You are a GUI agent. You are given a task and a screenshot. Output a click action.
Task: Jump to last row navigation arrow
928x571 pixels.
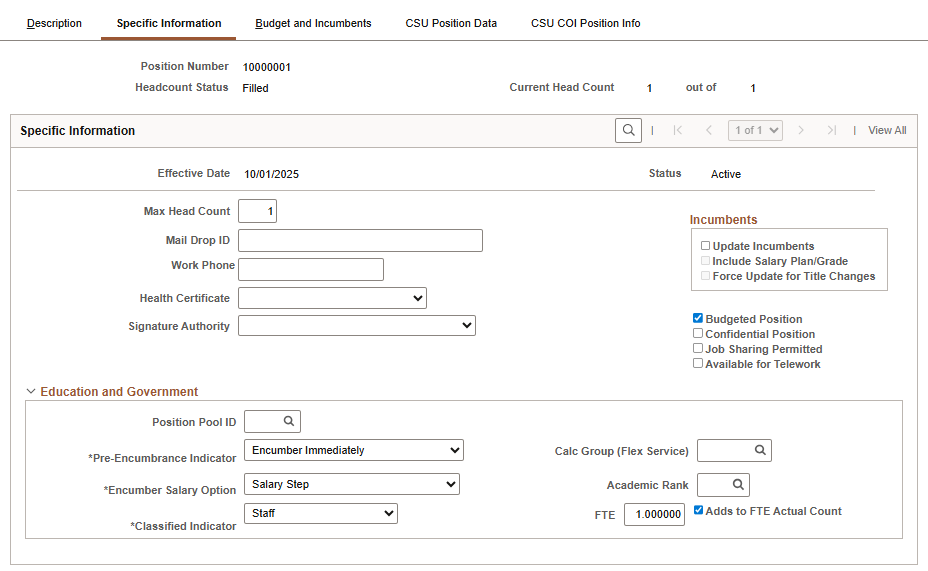point(831,130)
